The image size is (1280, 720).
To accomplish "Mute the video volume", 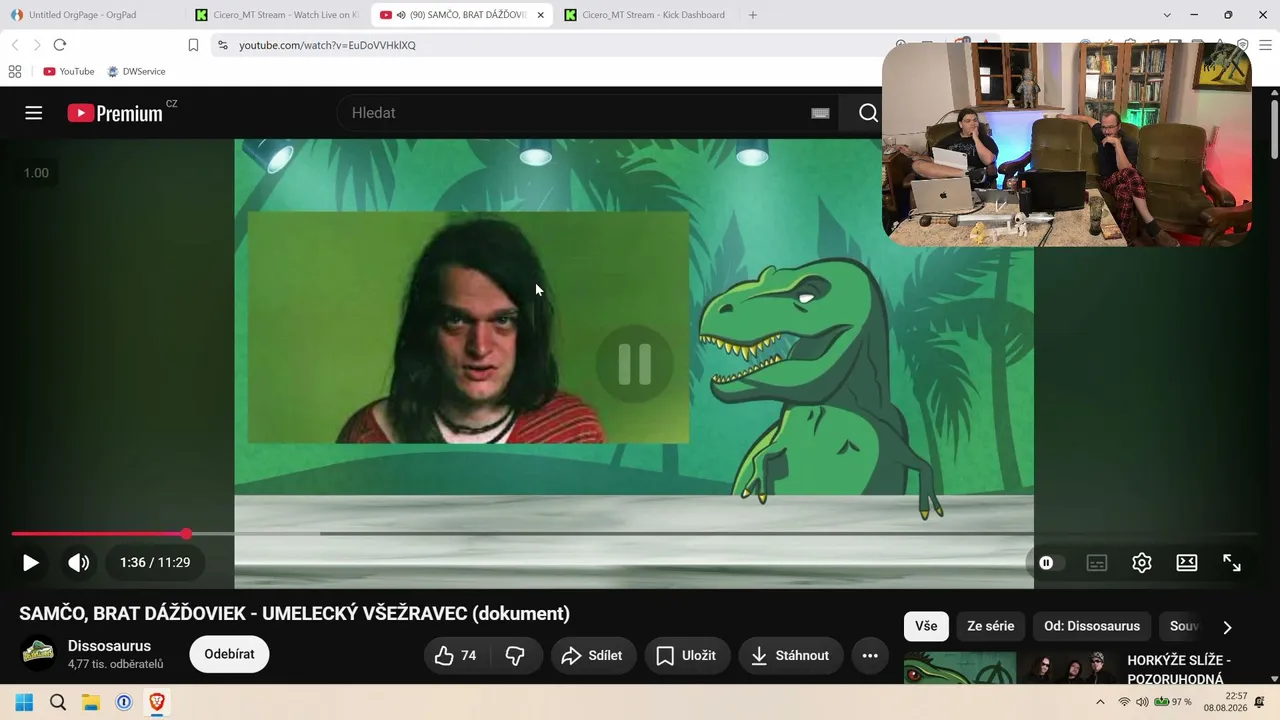I will [79, 563].
